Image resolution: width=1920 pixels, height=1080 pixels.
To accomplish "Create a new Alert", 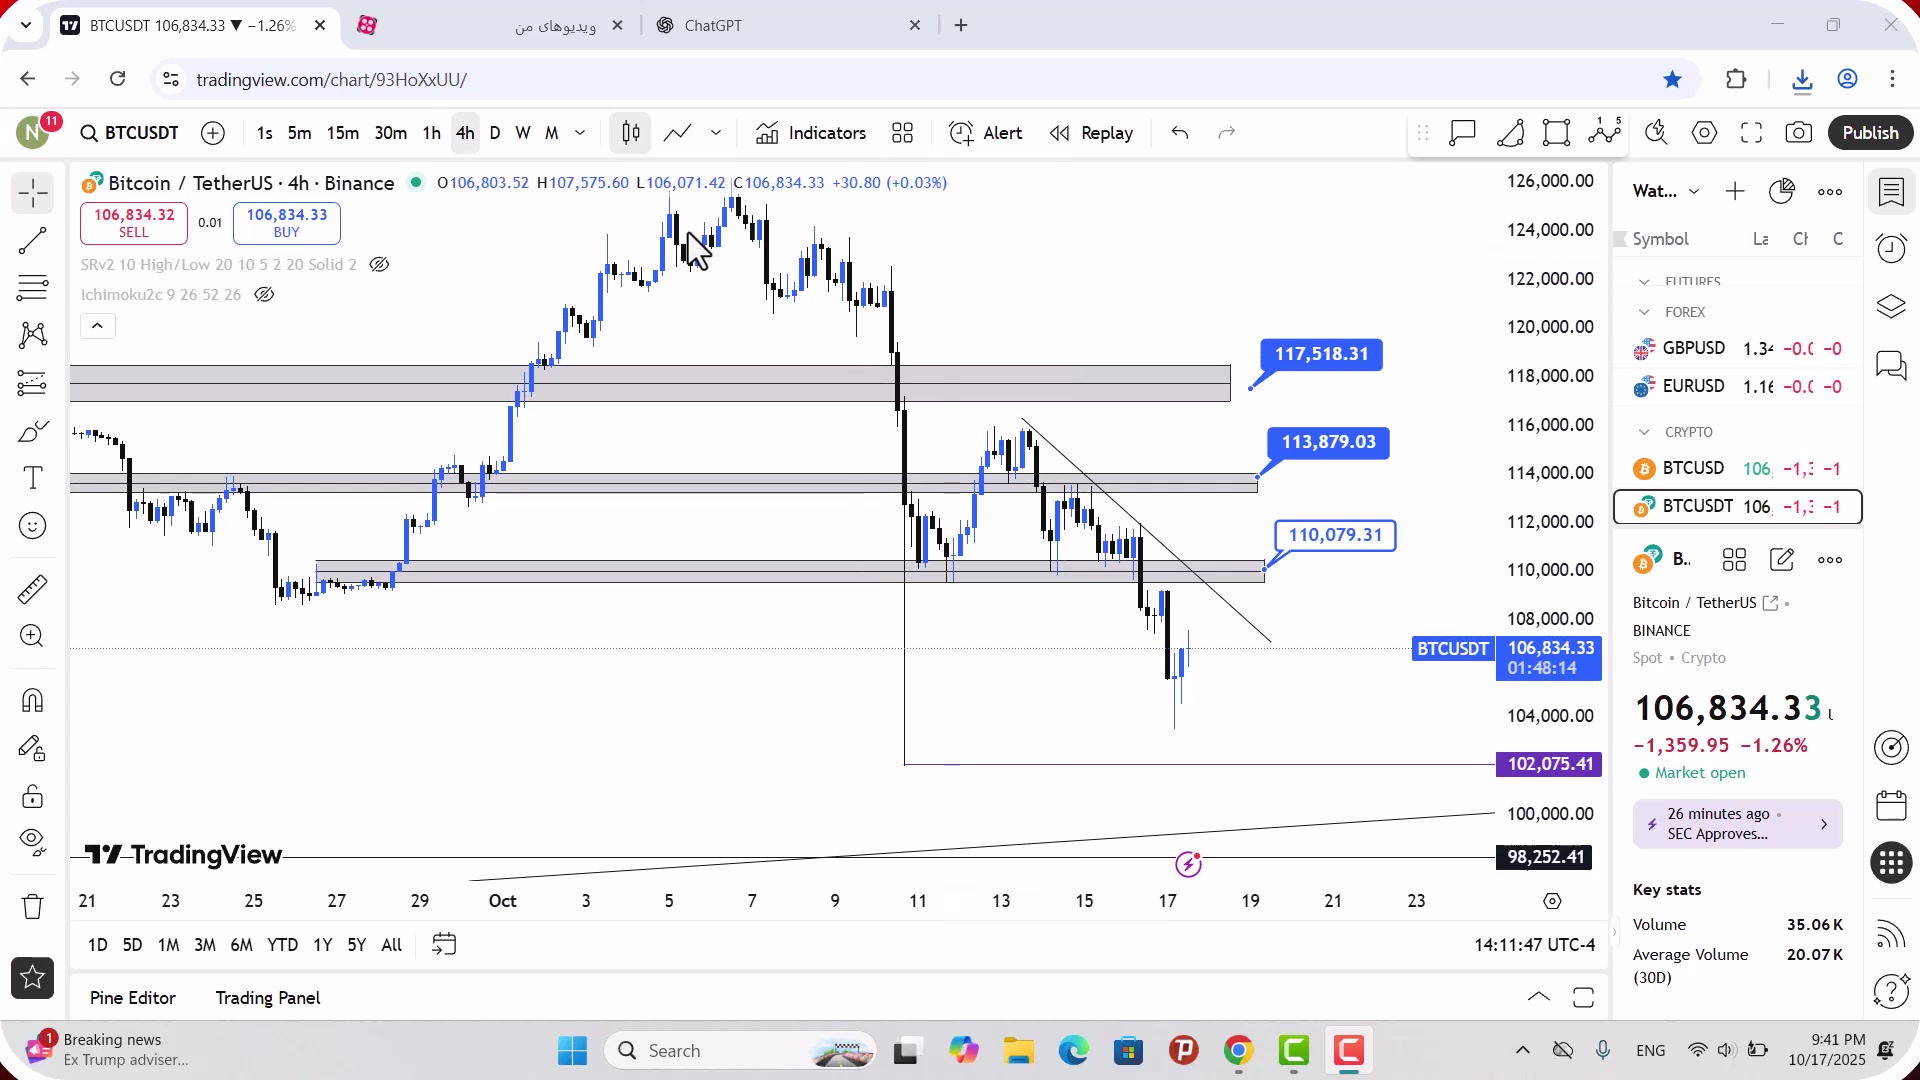I will click(x=985, y=133).
